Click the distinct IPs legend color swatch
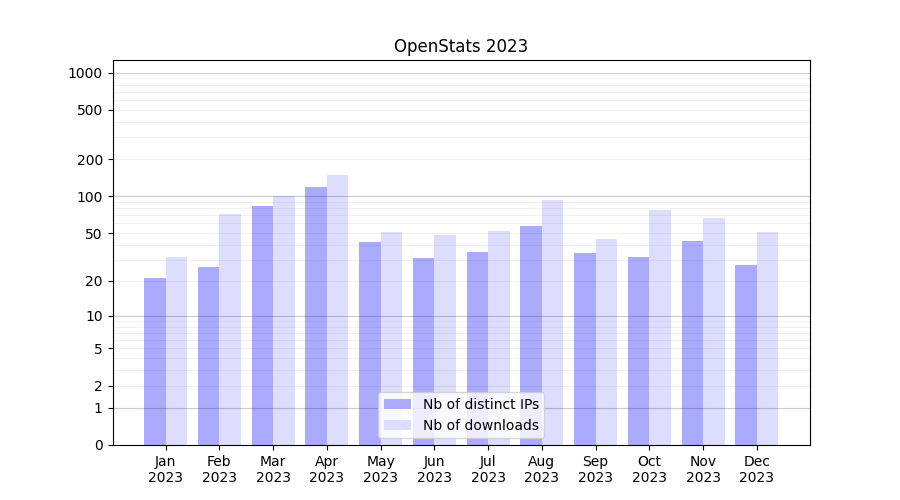The image size is (900, 500). tap(397, 404)
